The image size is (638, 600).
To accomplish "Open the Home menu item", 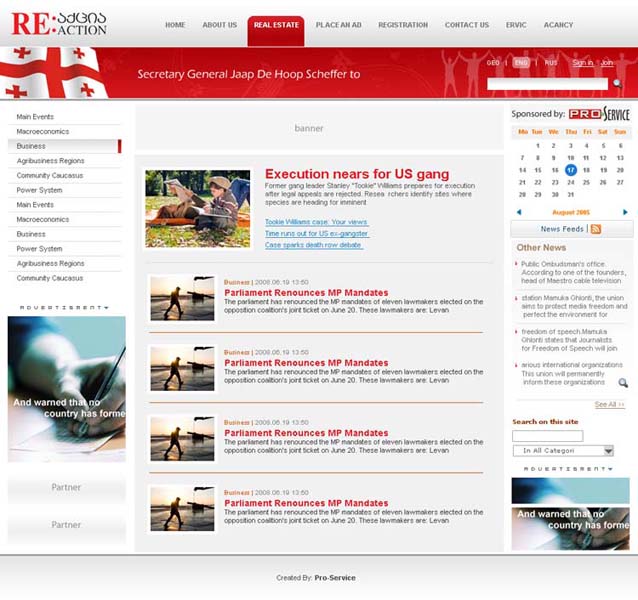I will tap(175, 25).
